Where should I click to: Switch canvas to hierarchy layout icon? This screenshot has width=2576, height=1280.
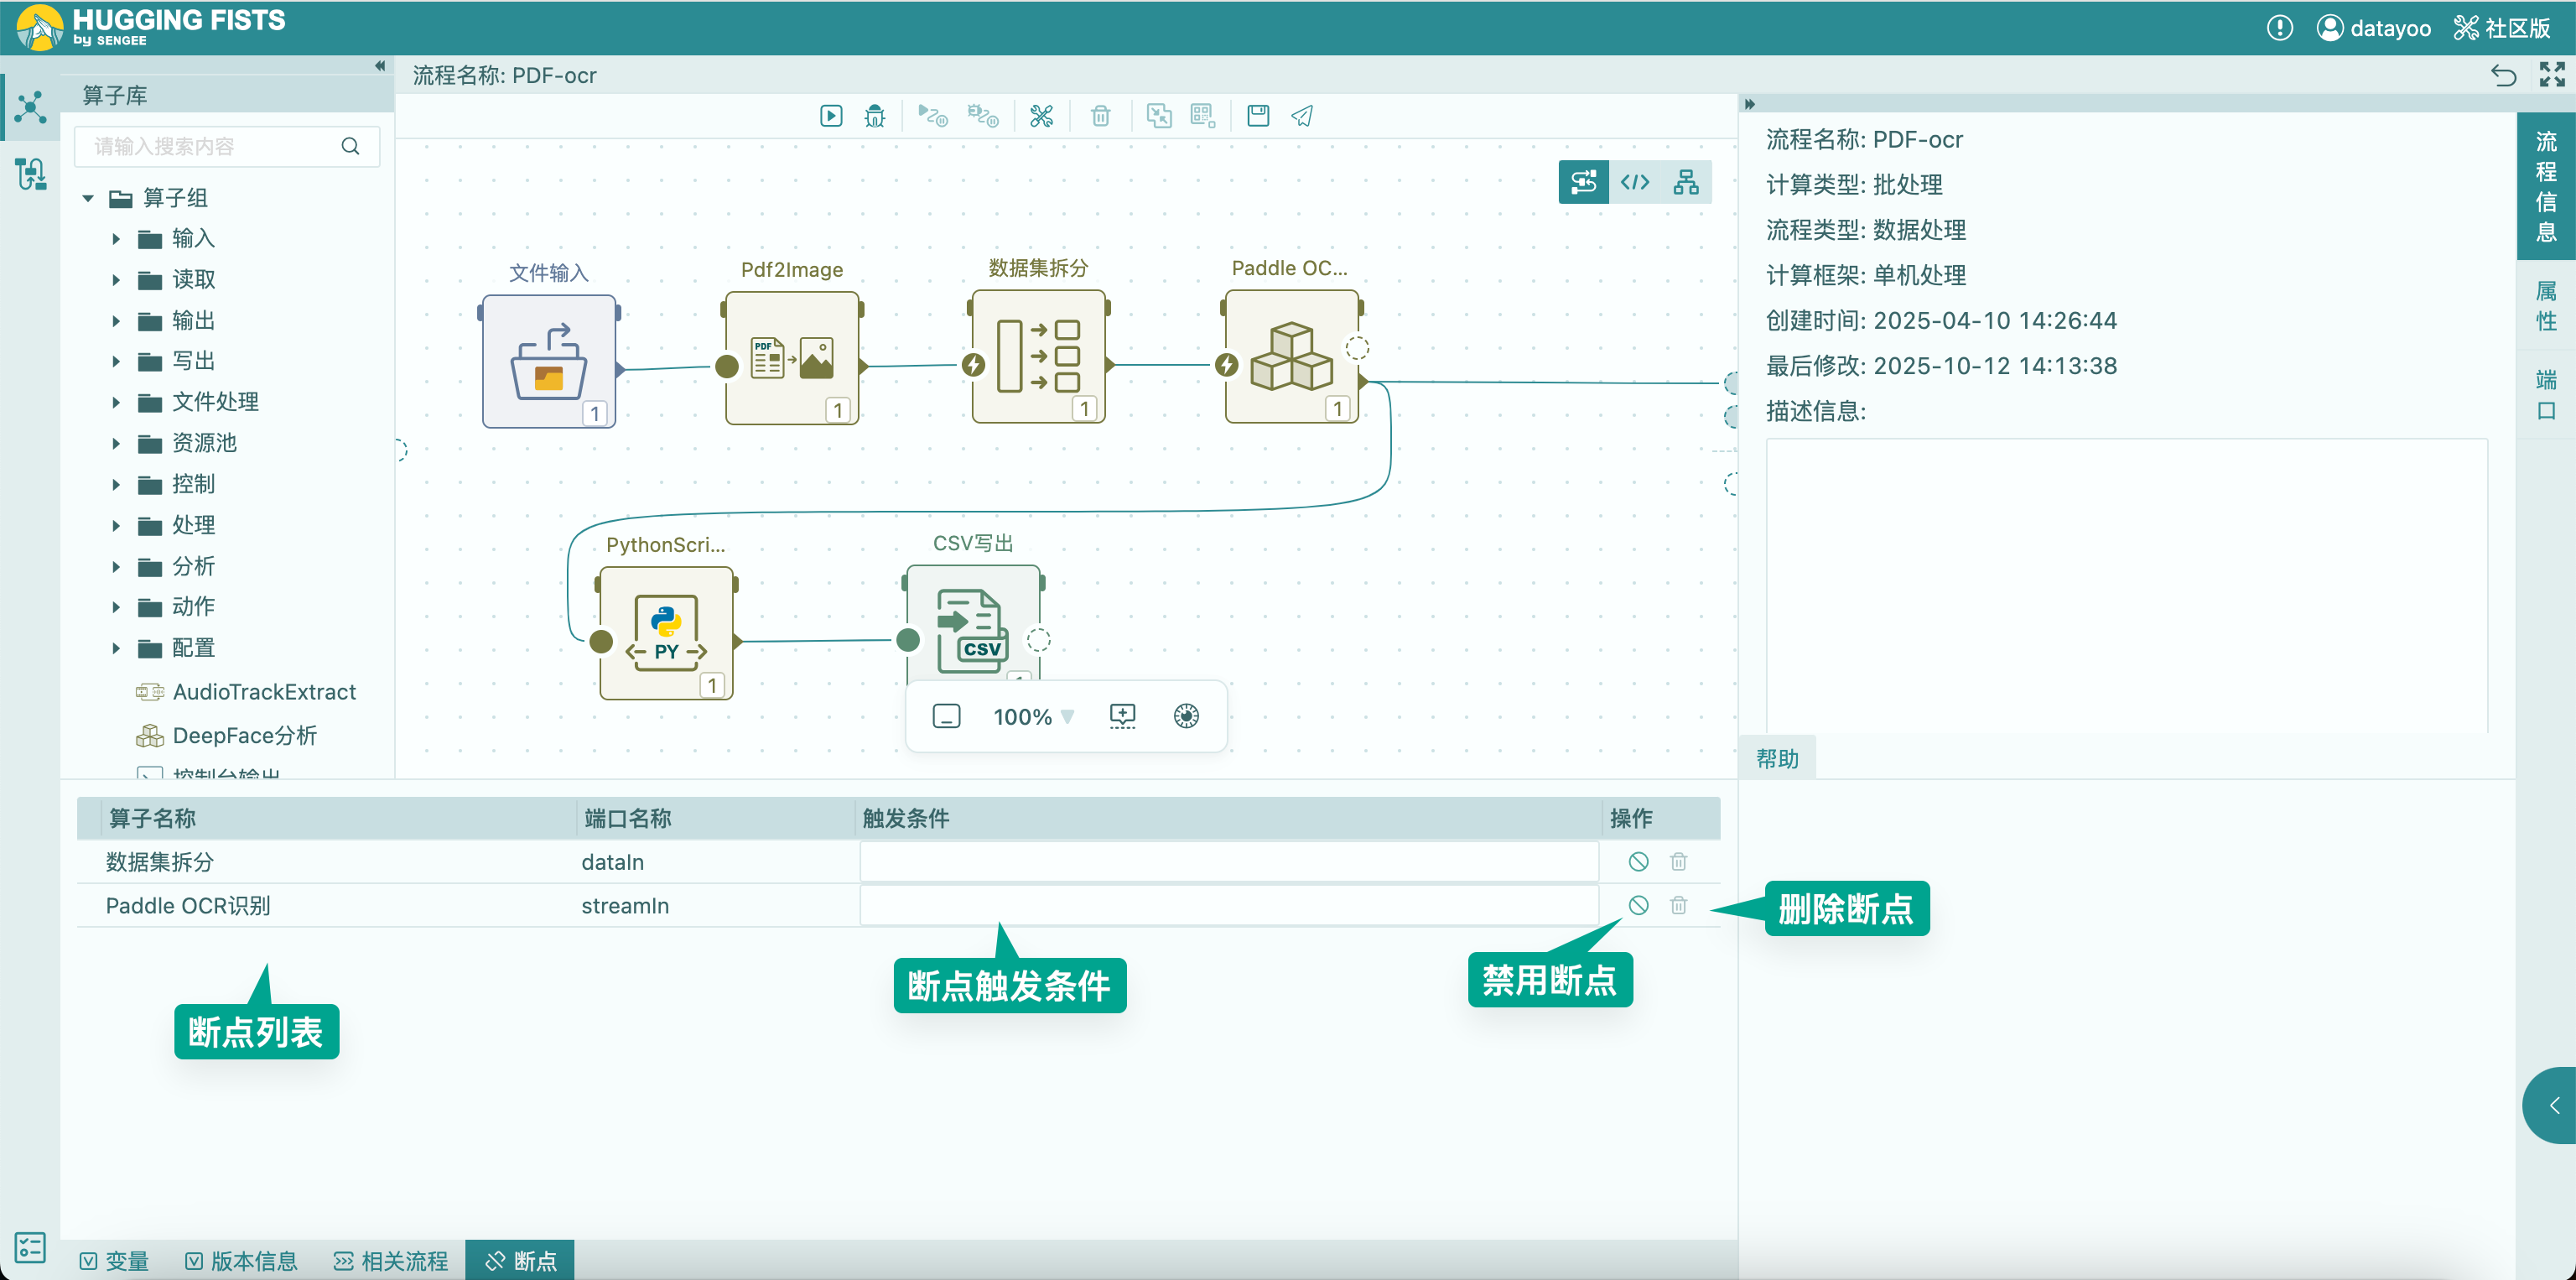coord(1686,182)
